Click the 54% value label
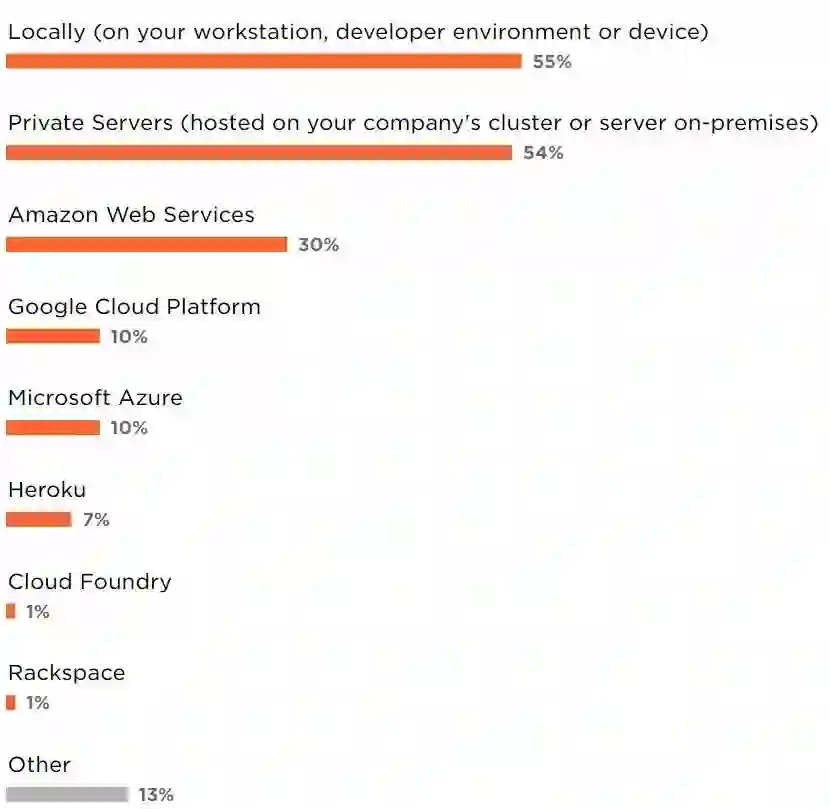This screenshot has height=809, width=830. coord(543,153)
